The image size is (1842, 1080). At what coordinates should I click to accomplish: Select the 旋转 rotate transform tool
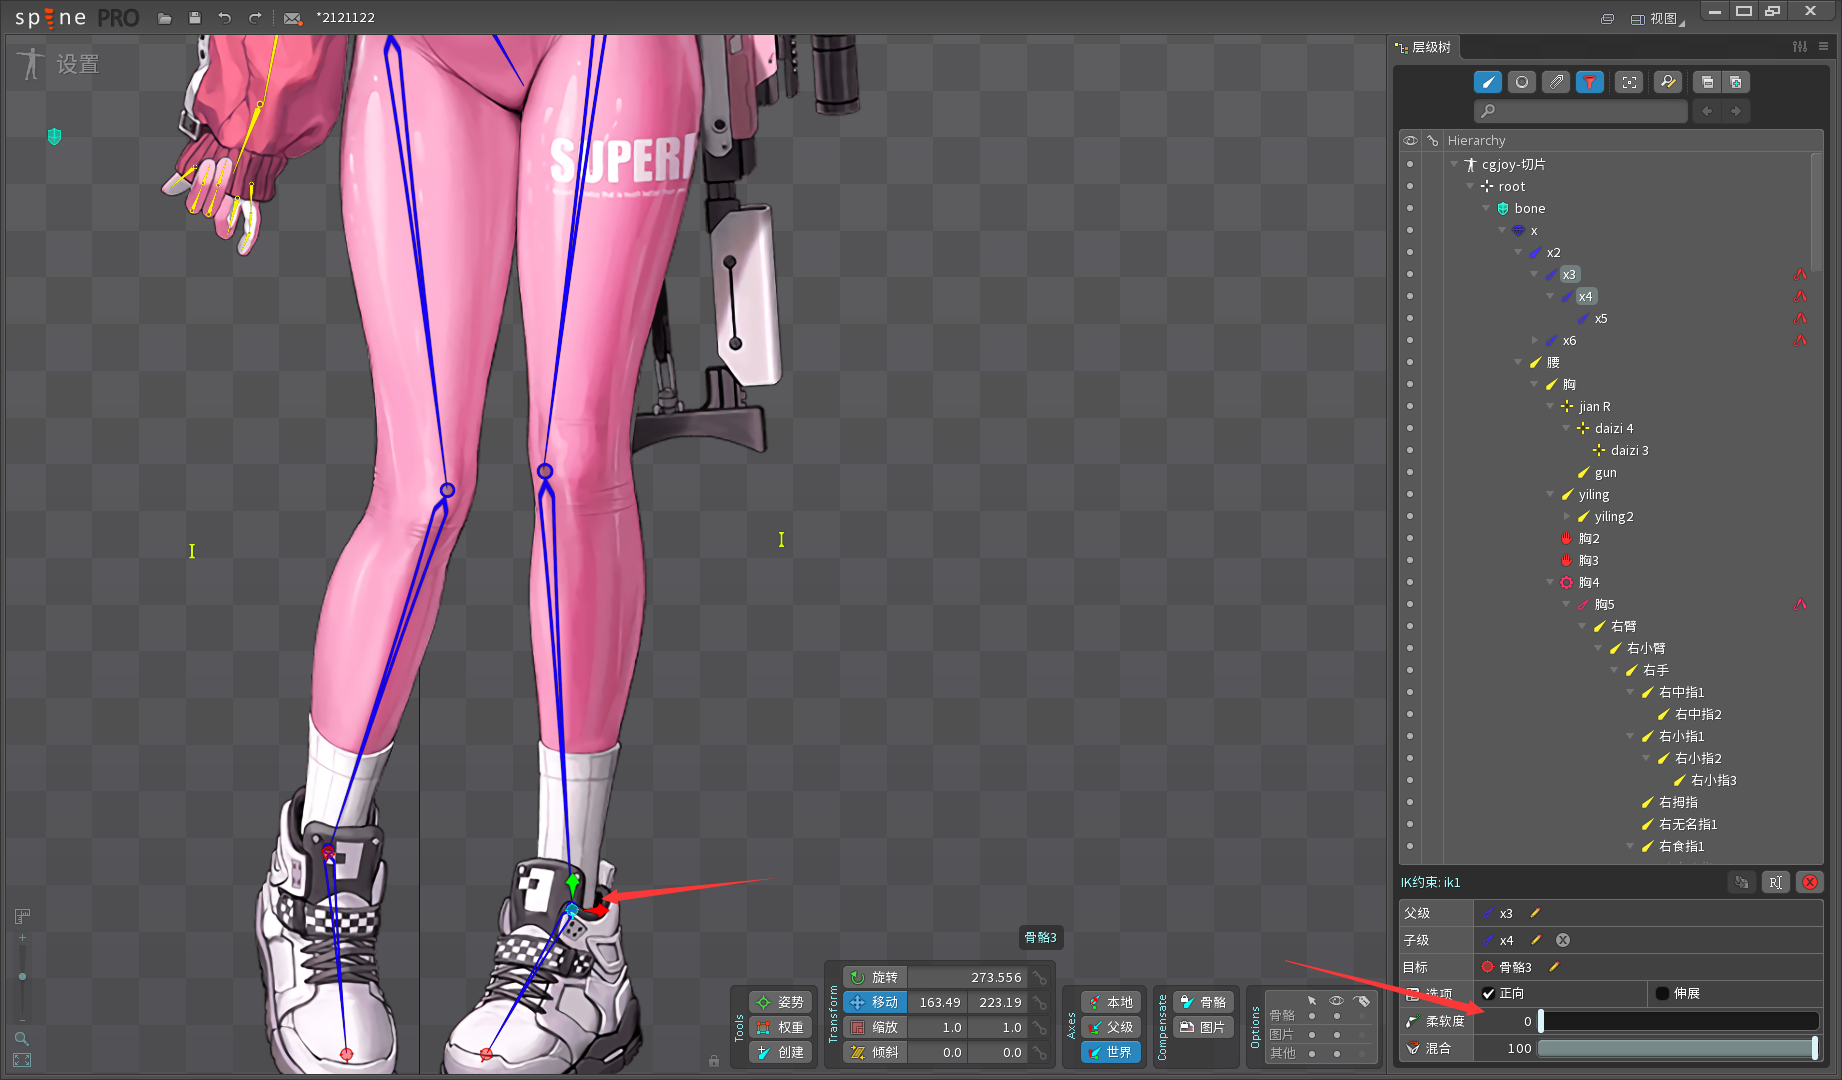click(875, 977)
